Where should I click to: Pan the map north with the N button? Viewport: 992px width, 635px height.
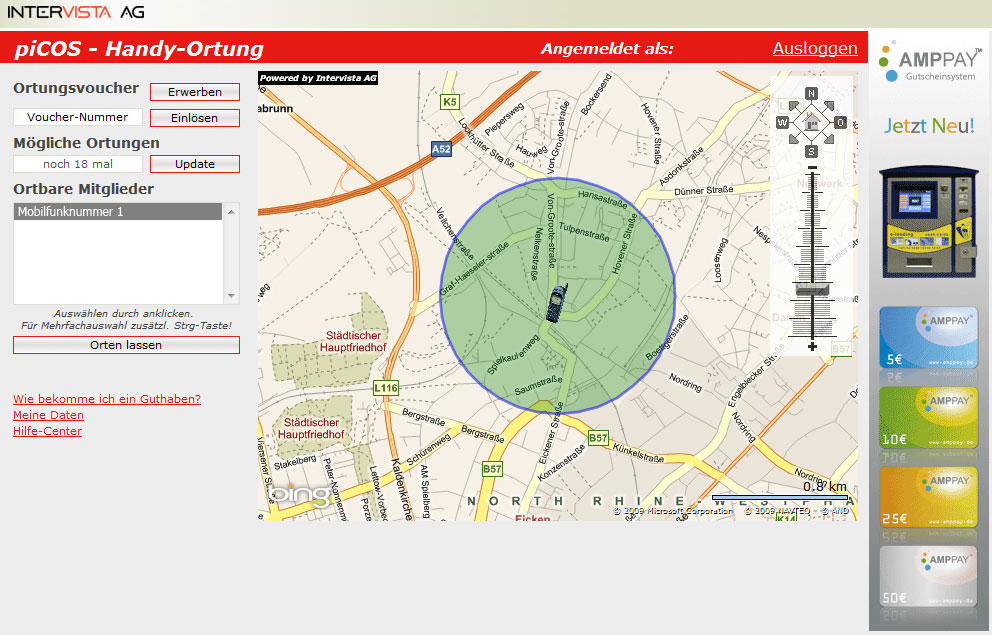[811, 94]
